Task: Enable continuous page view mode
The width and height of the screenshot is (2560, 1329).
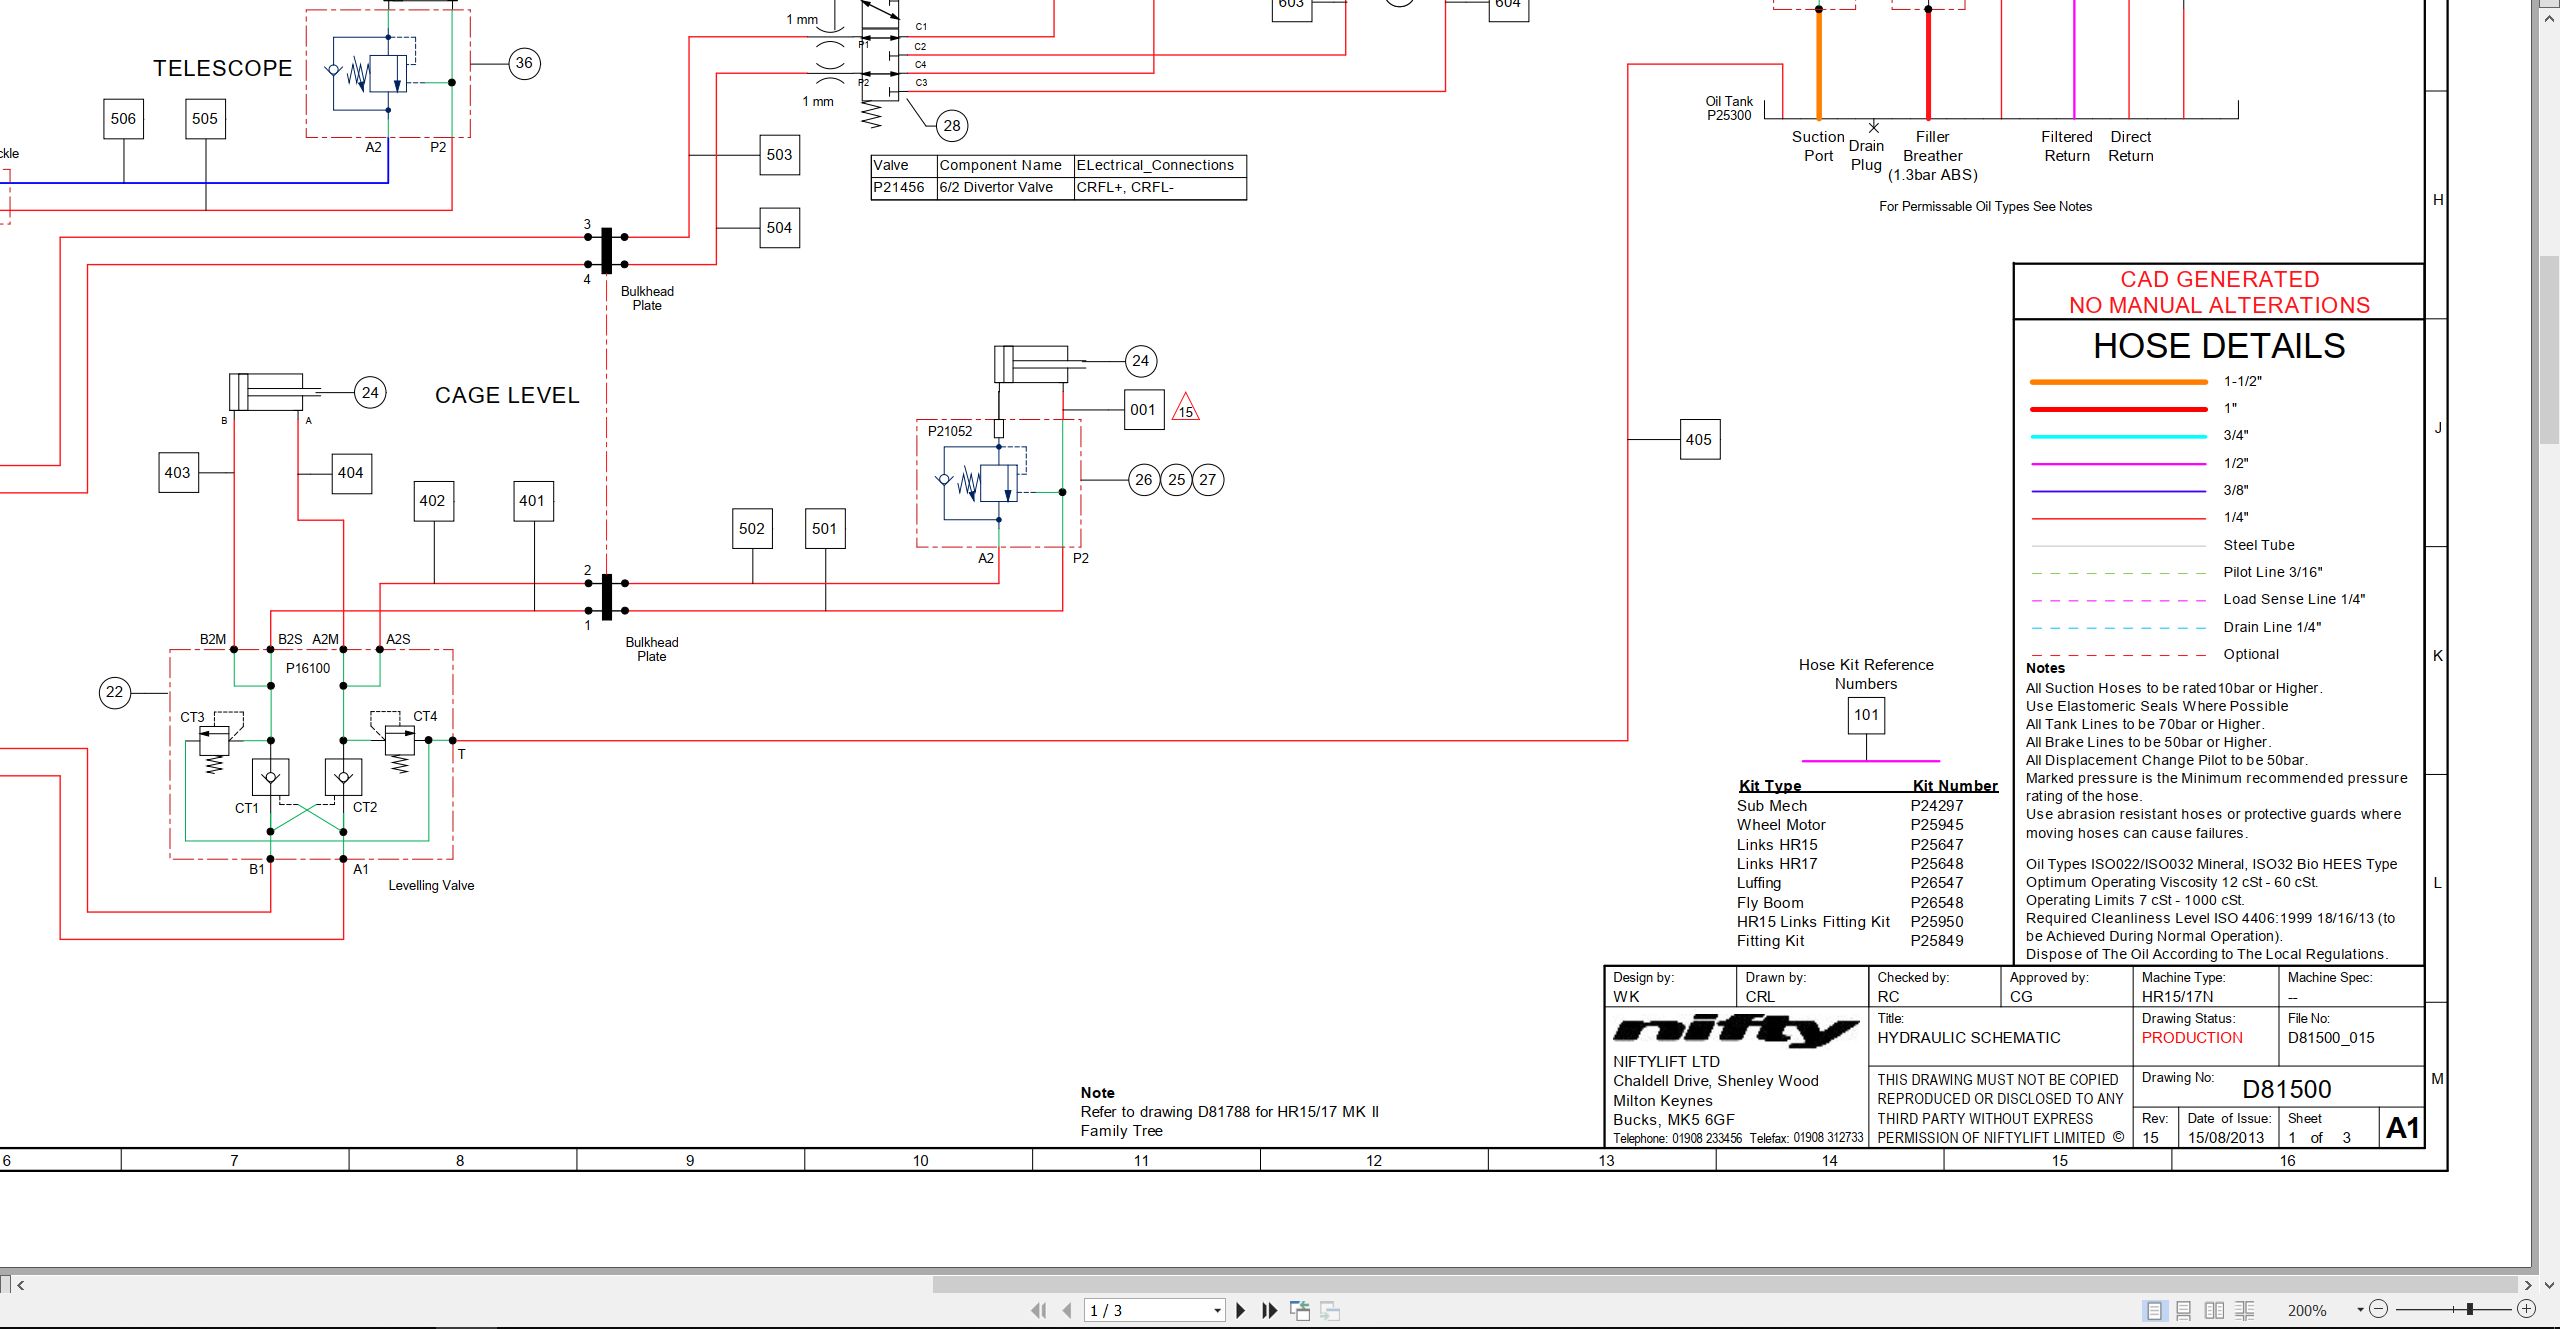Action: pos(2184,1310)
